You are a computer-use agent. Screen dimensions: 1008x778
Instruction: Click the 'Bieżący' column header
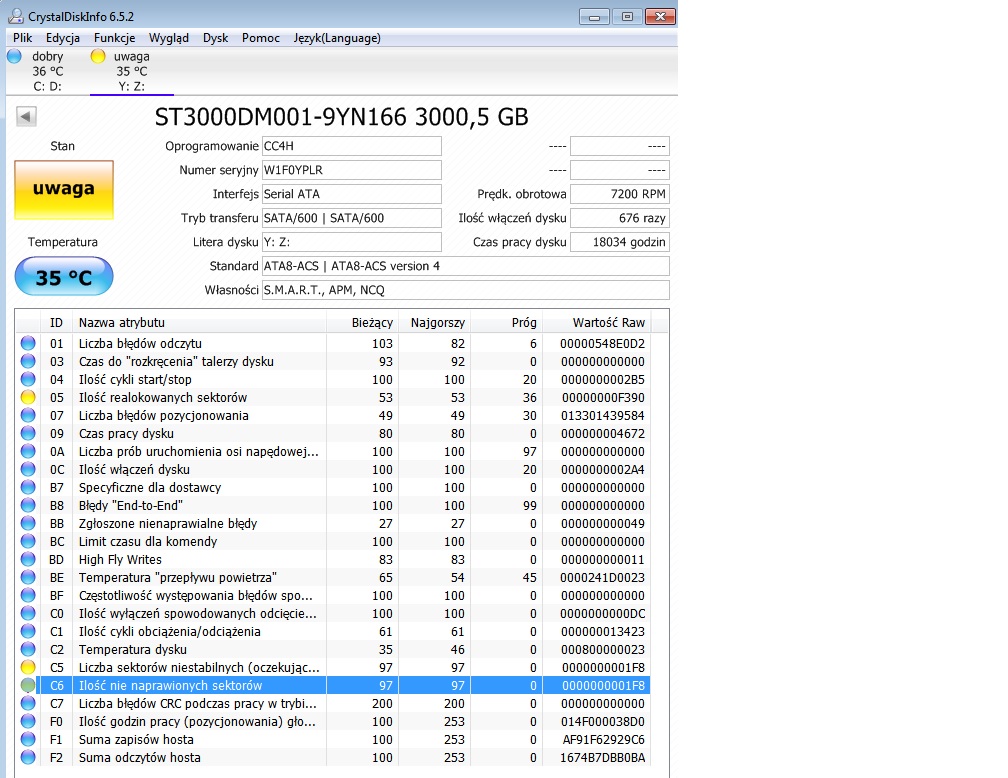pyautogui.click(x=363, y=323)
